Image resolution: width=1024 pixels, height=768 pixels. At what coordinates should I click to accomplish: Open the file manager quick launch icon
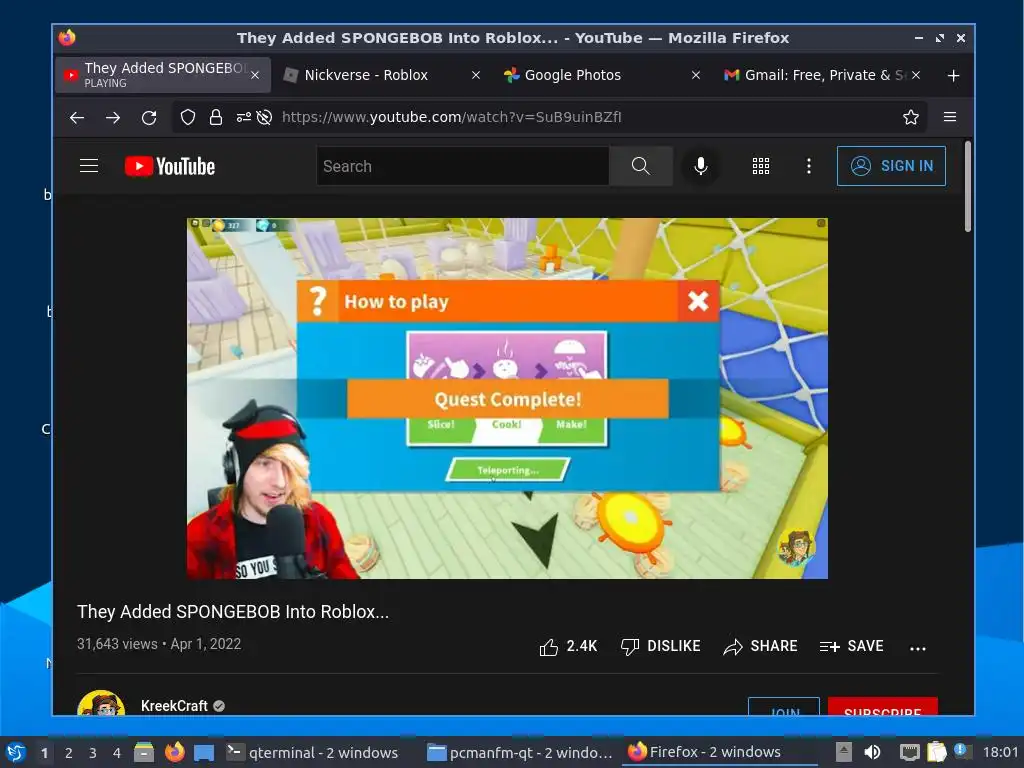click(x=144, y=752)
